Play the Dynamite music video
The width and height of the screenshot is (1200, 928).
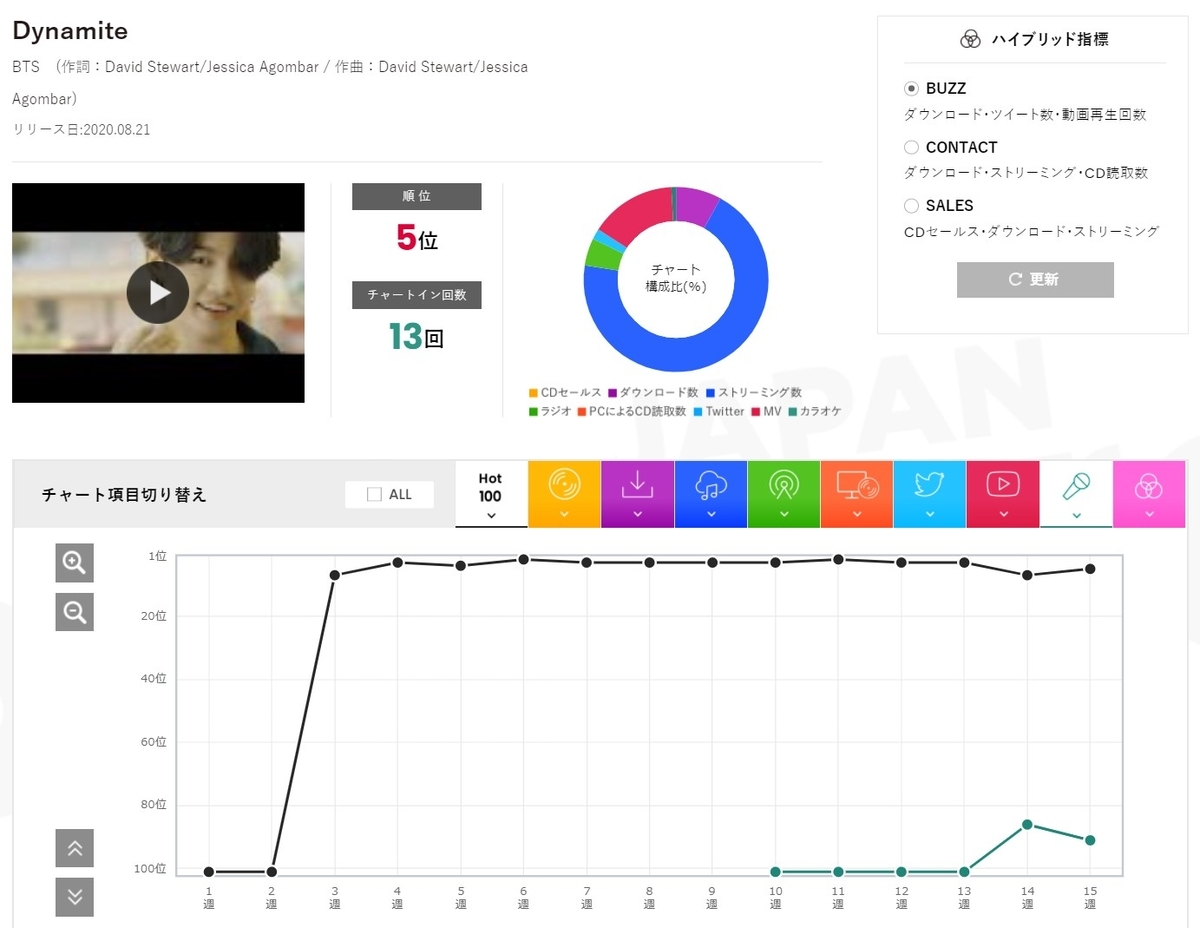pyautogui.click(x=158, y=292)
